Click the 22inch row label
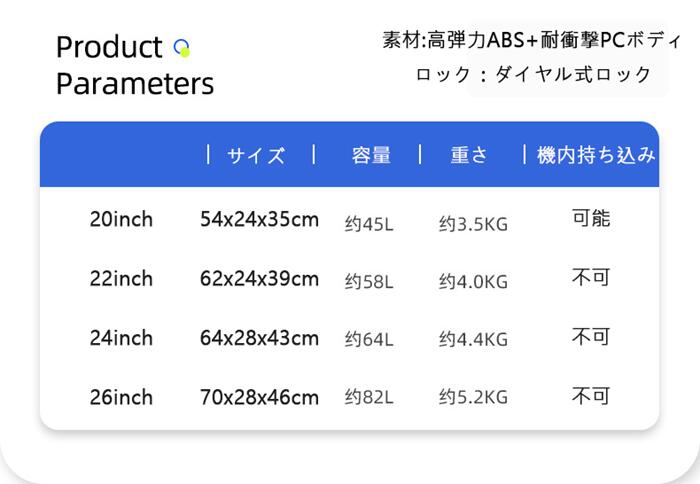This screenshot has height=484, width=700. 121,278
